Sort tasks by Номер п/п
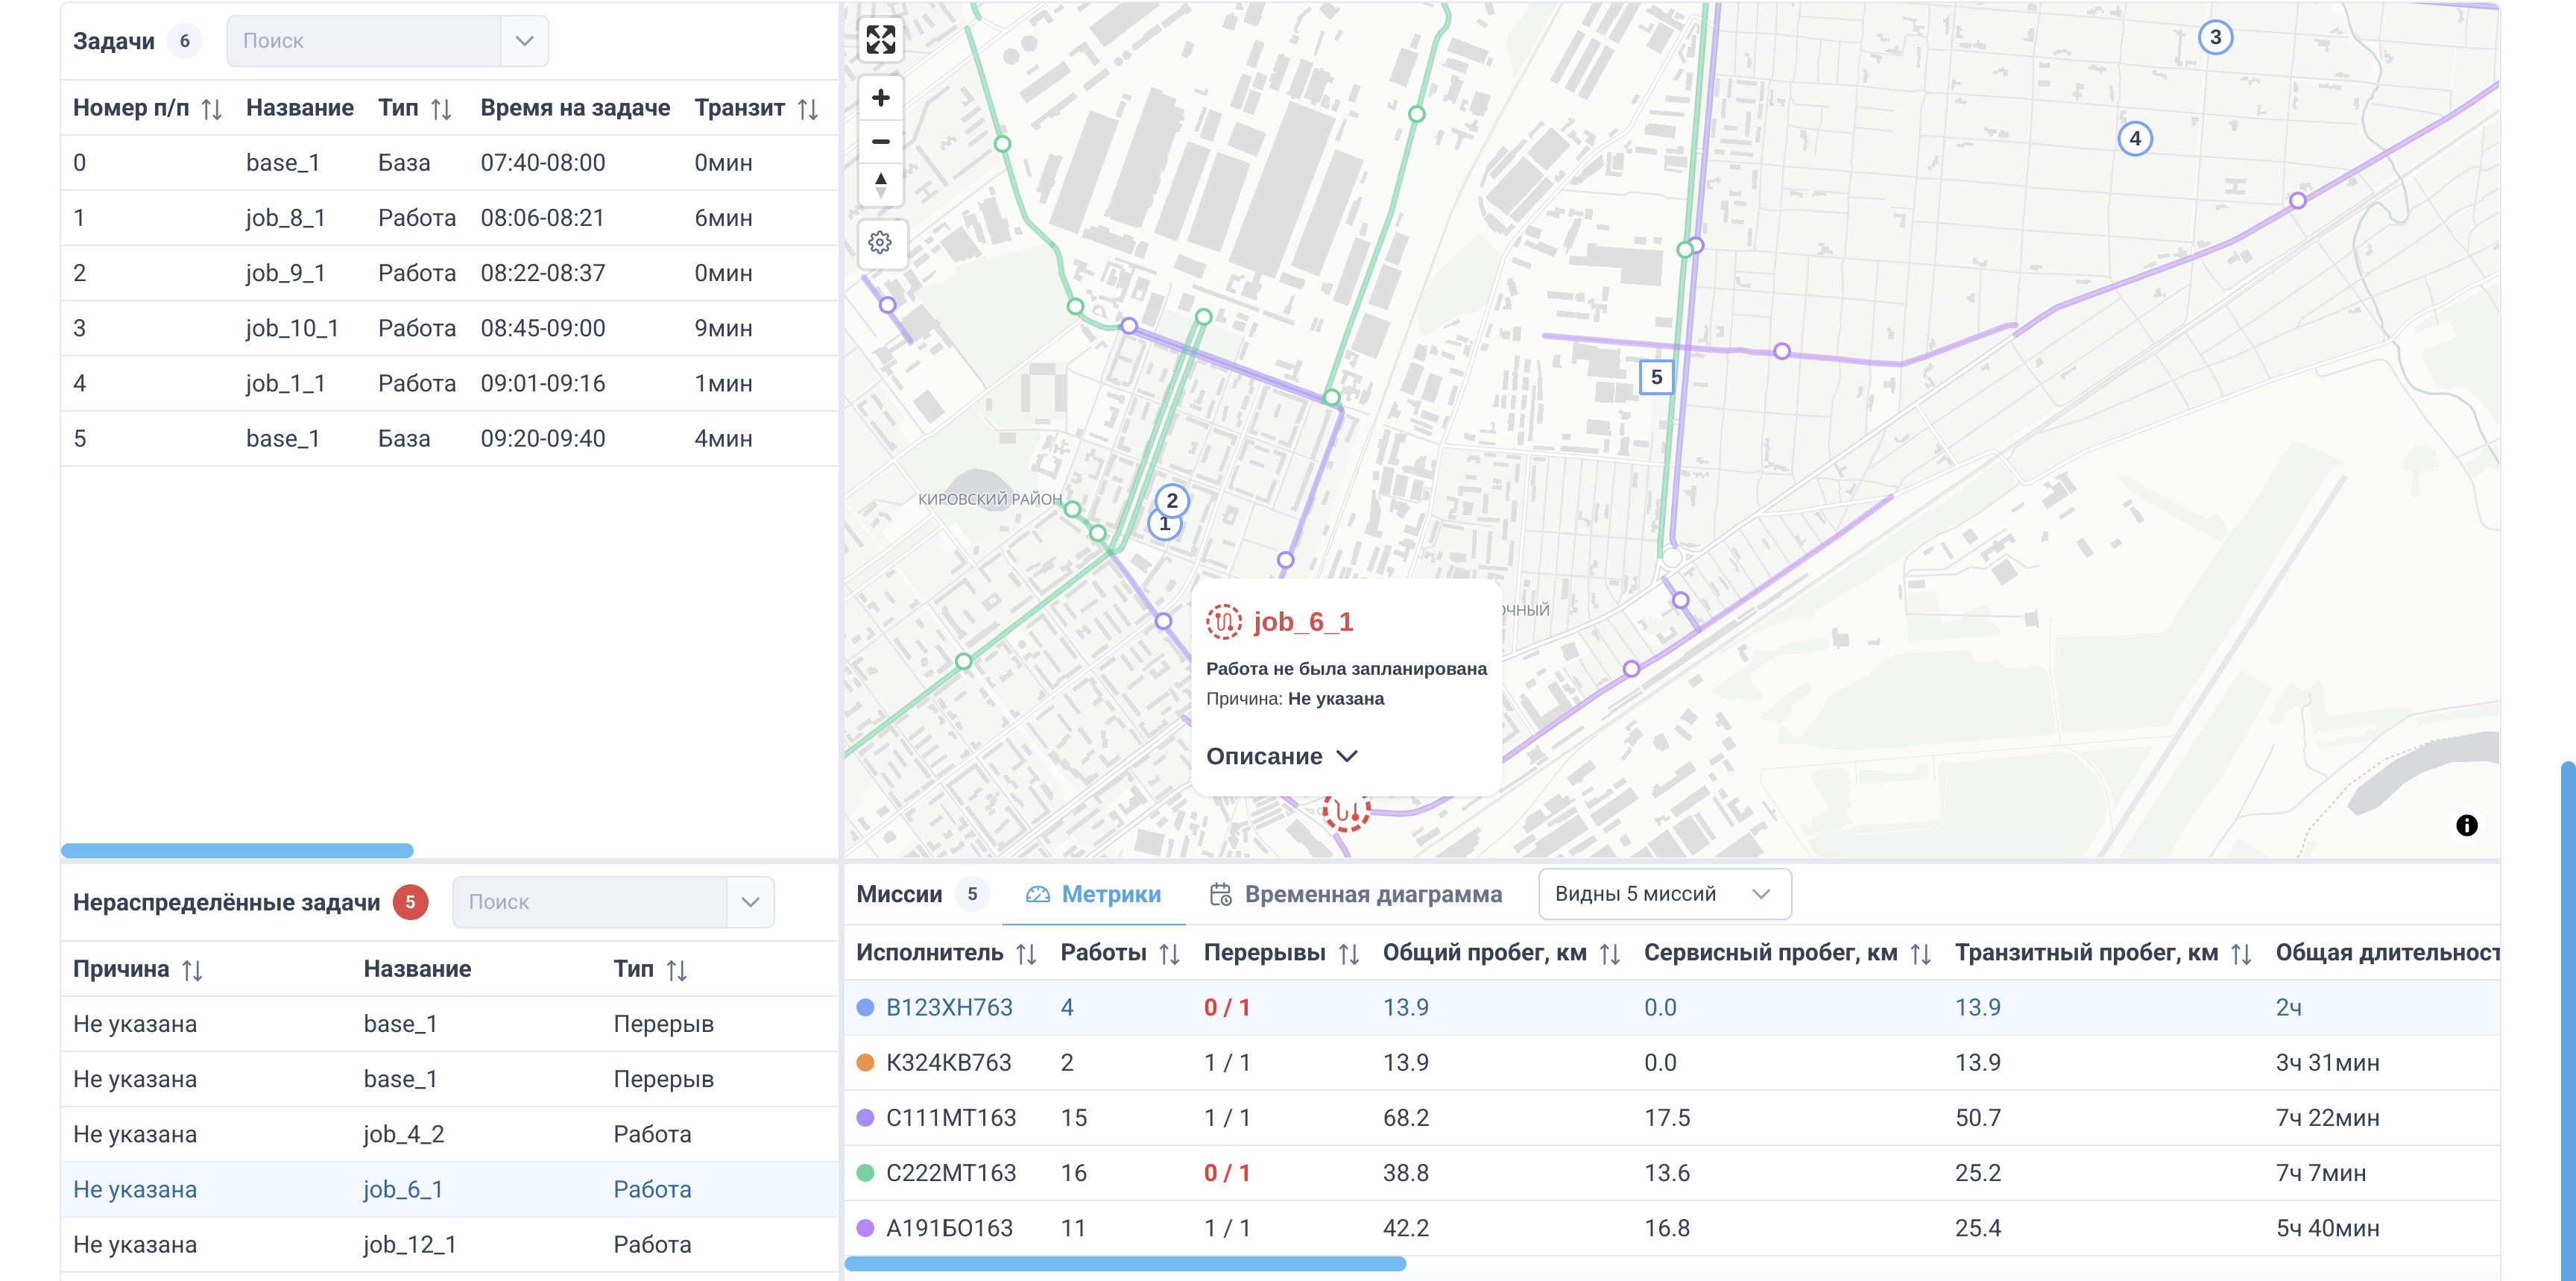 [x=211, y=109]
